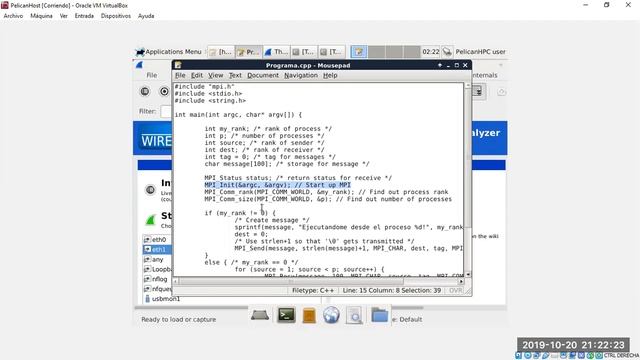The image size is (640, 360).
Task: Click 'Ready to load or capture' status text
Action: pyautogui.click(x=178, y=319)
